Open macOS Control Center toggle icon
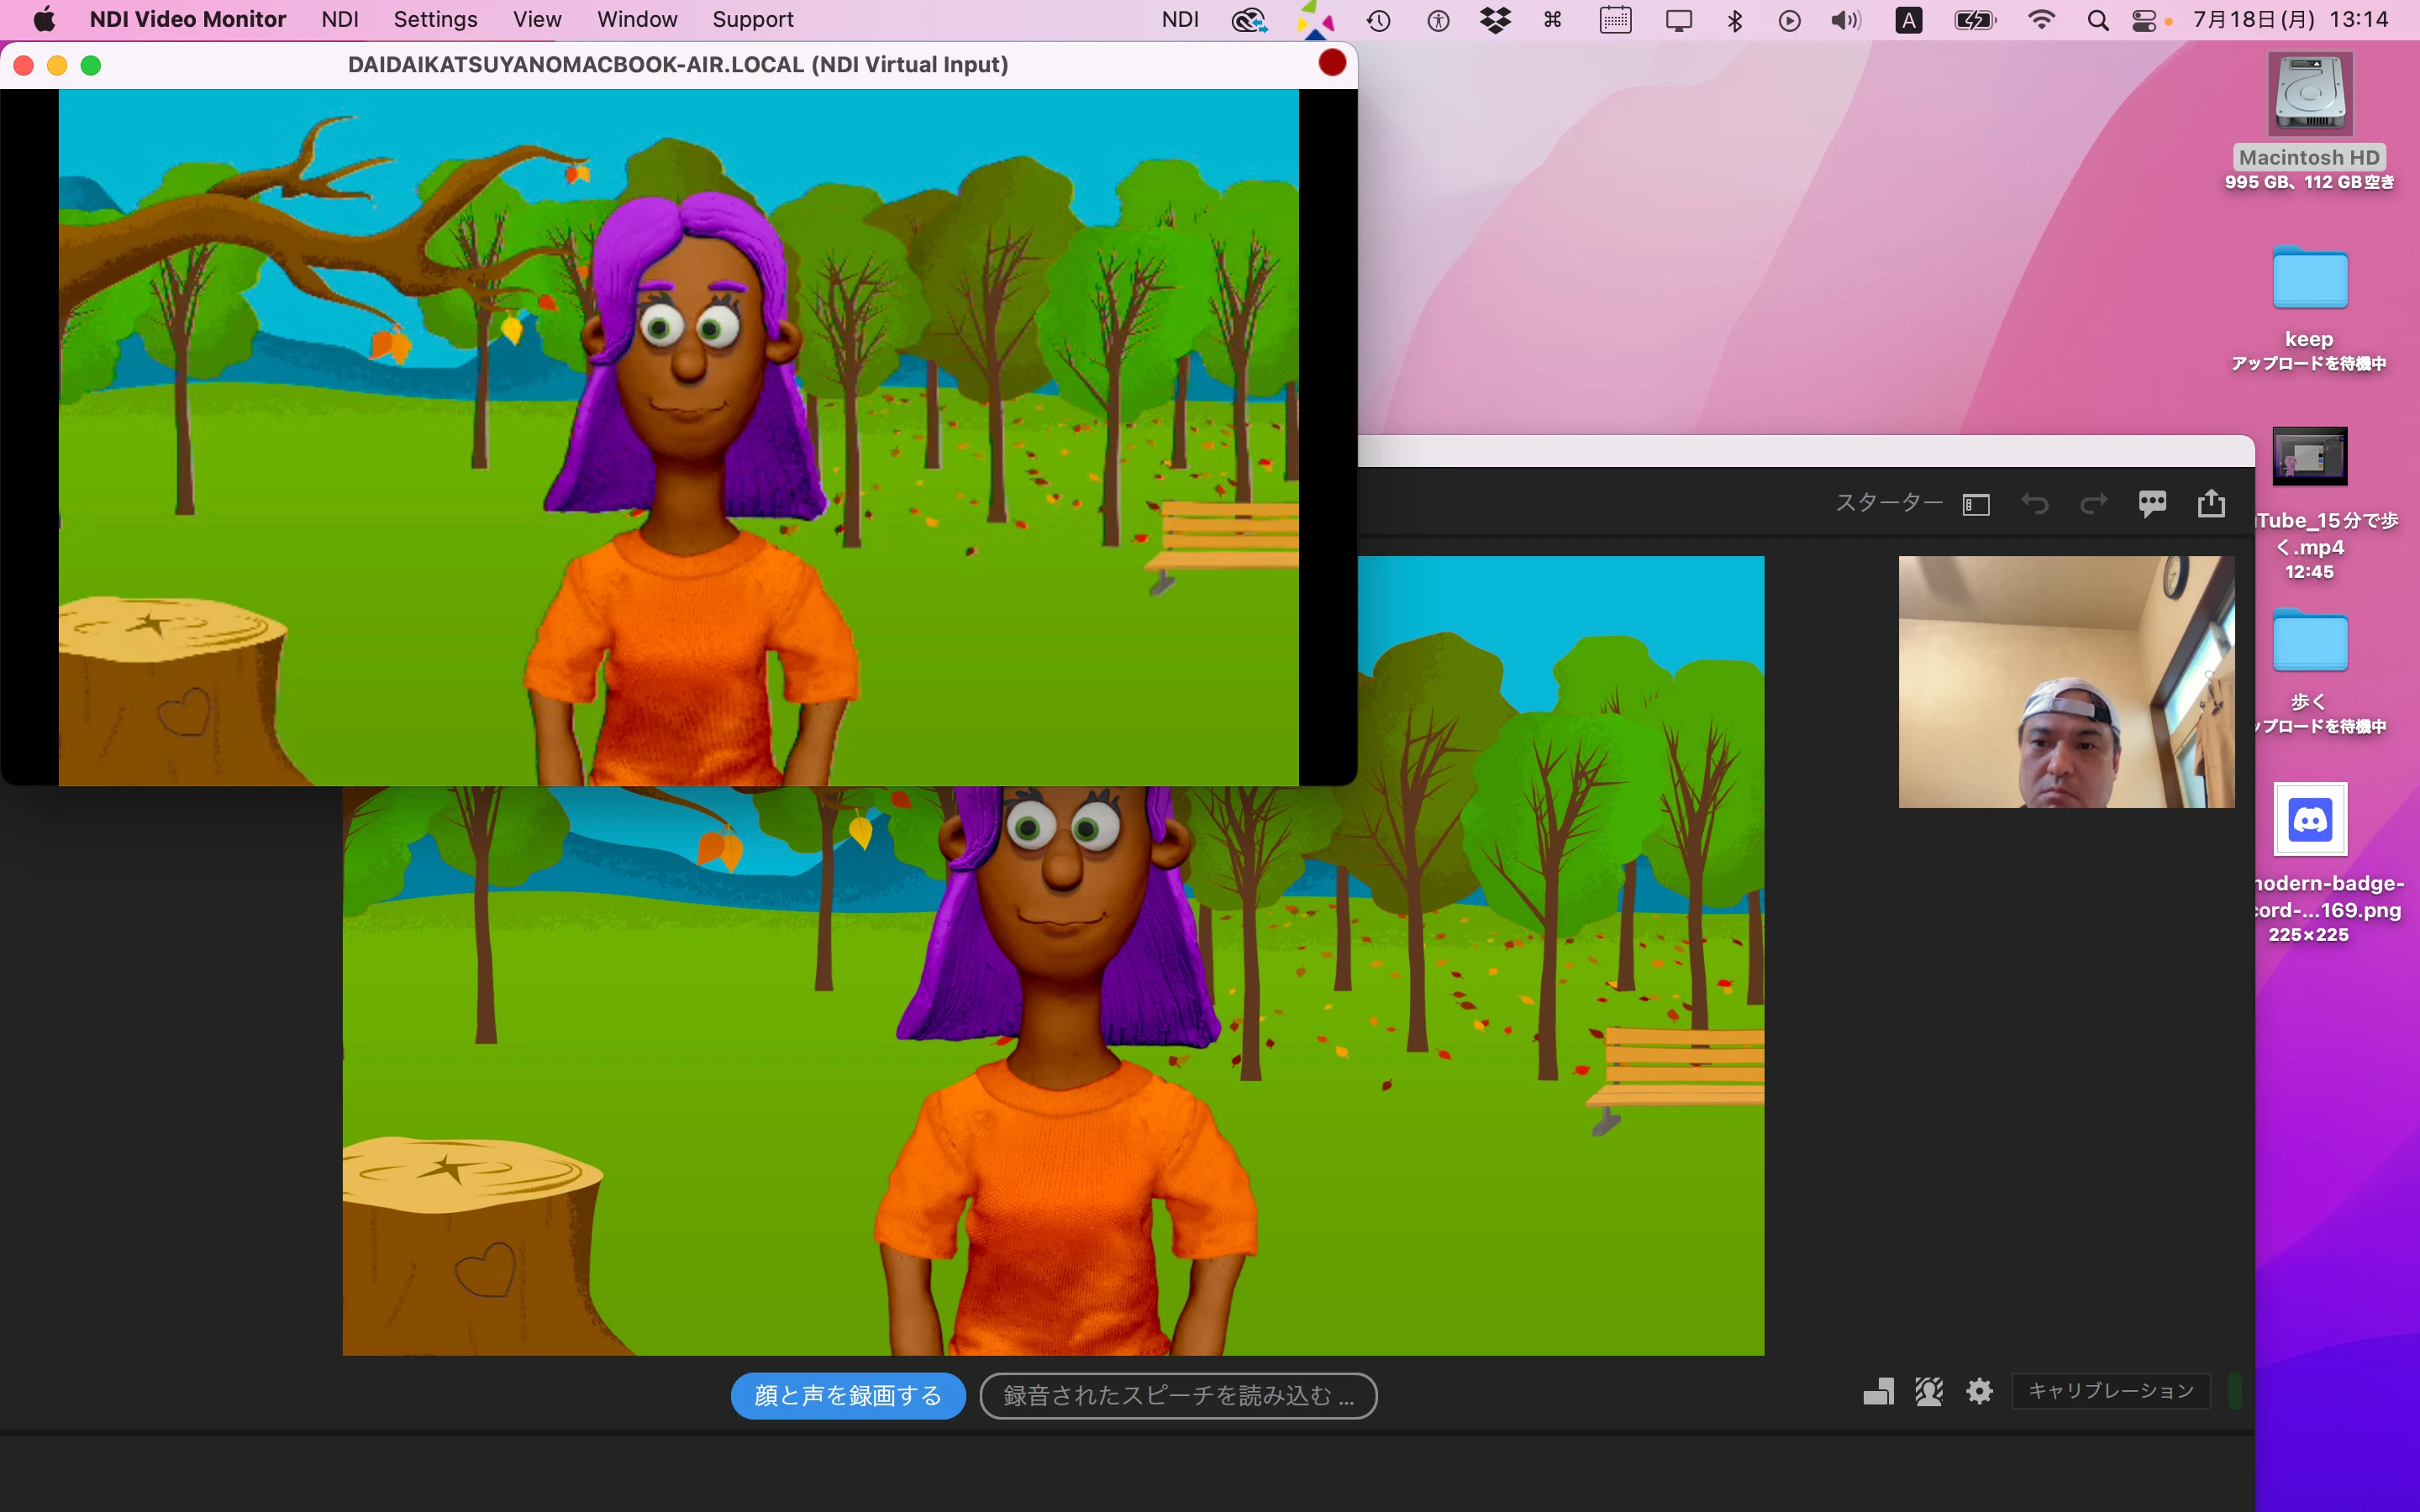 click(2143, 20)
